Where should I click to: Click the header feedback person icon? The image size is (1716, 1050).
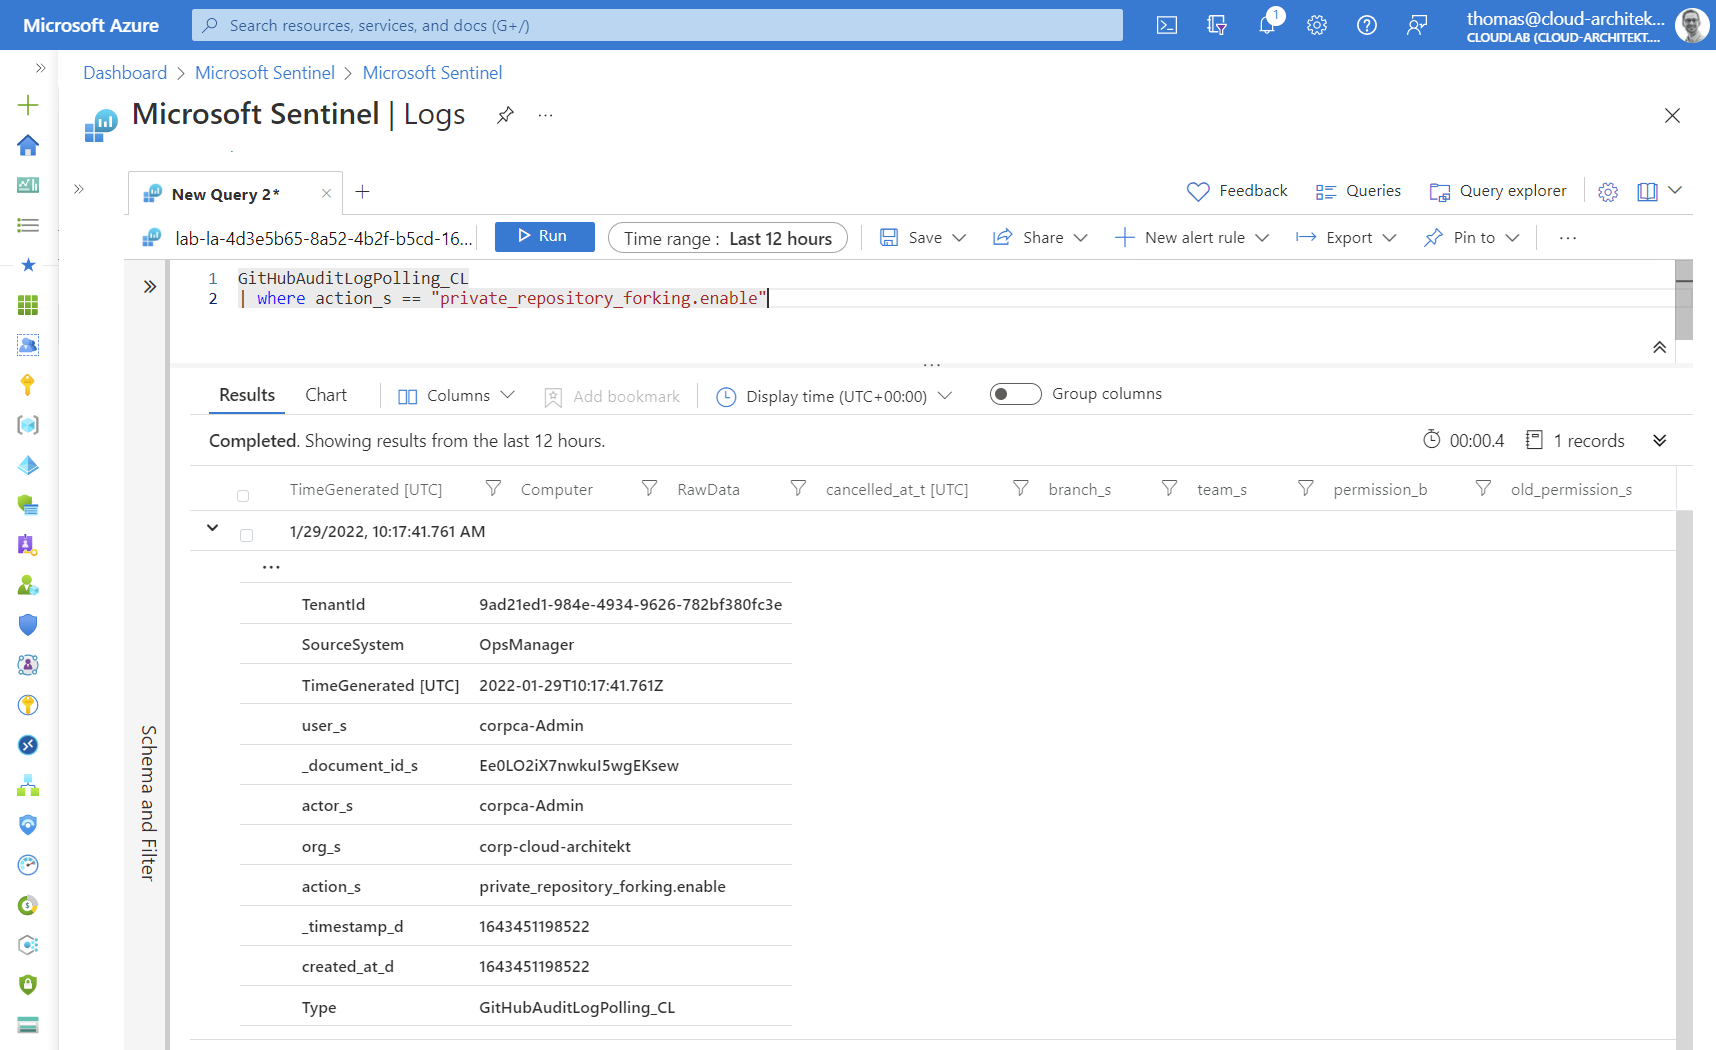1417,25
